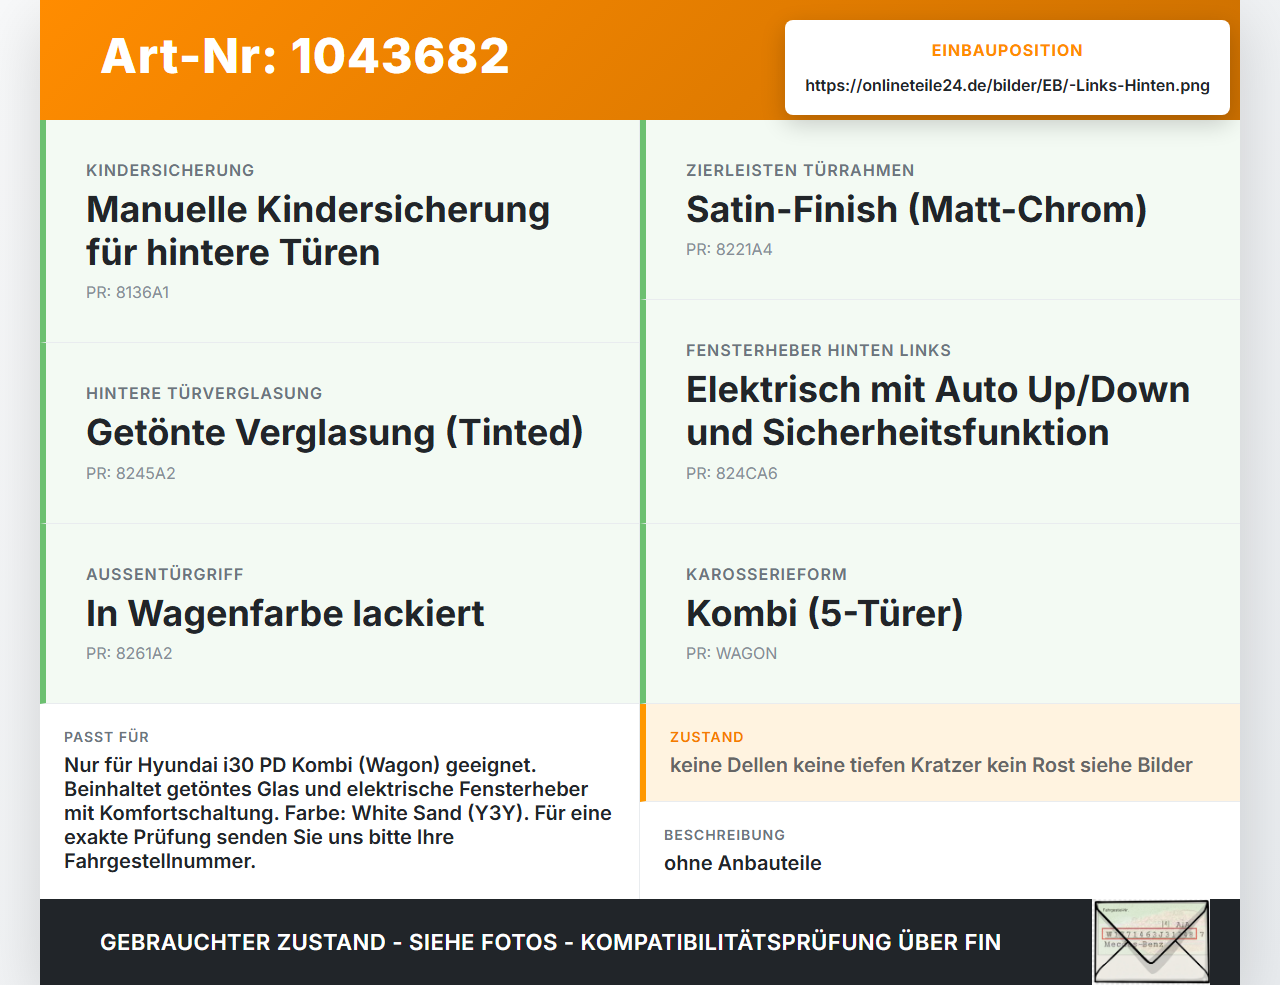Open the Links-Hinten.png Einbauposition URL
The width and height of the screenshot is (1280, 985).
pos(1007,85)
